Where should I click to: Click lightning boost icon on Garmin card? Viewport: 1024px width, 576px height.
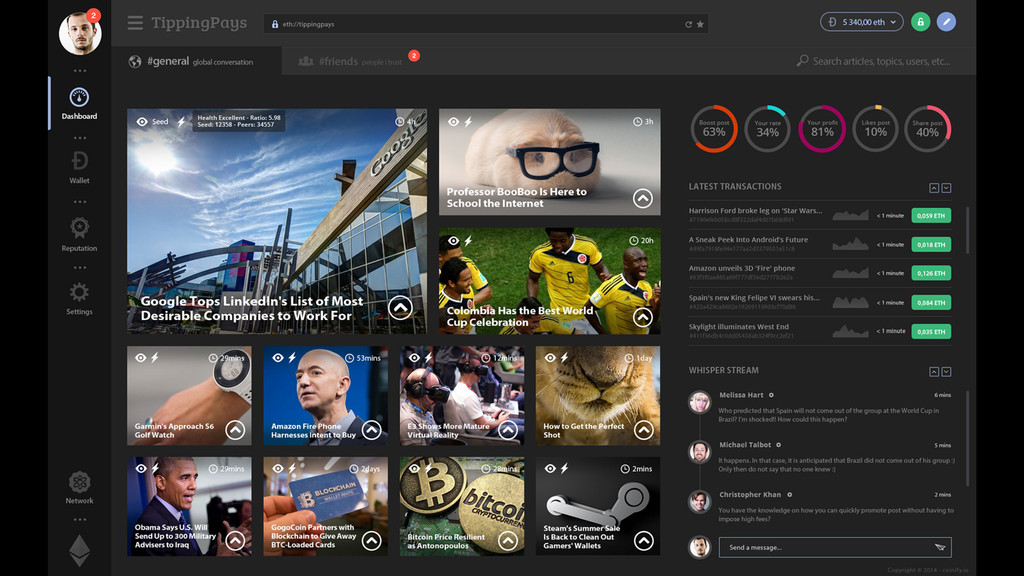(155, 357)
